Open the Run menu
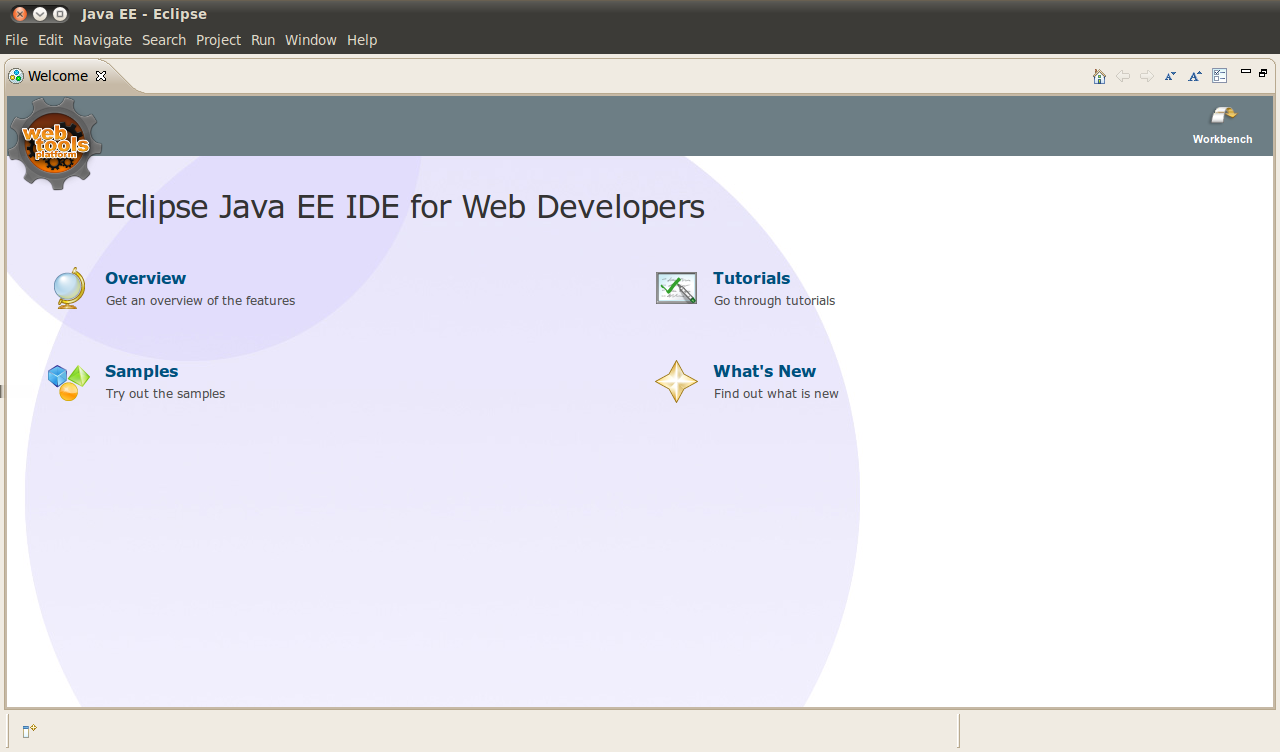Image resolution: width=1280 pixels, height=752 pixels. click(263, 40)
